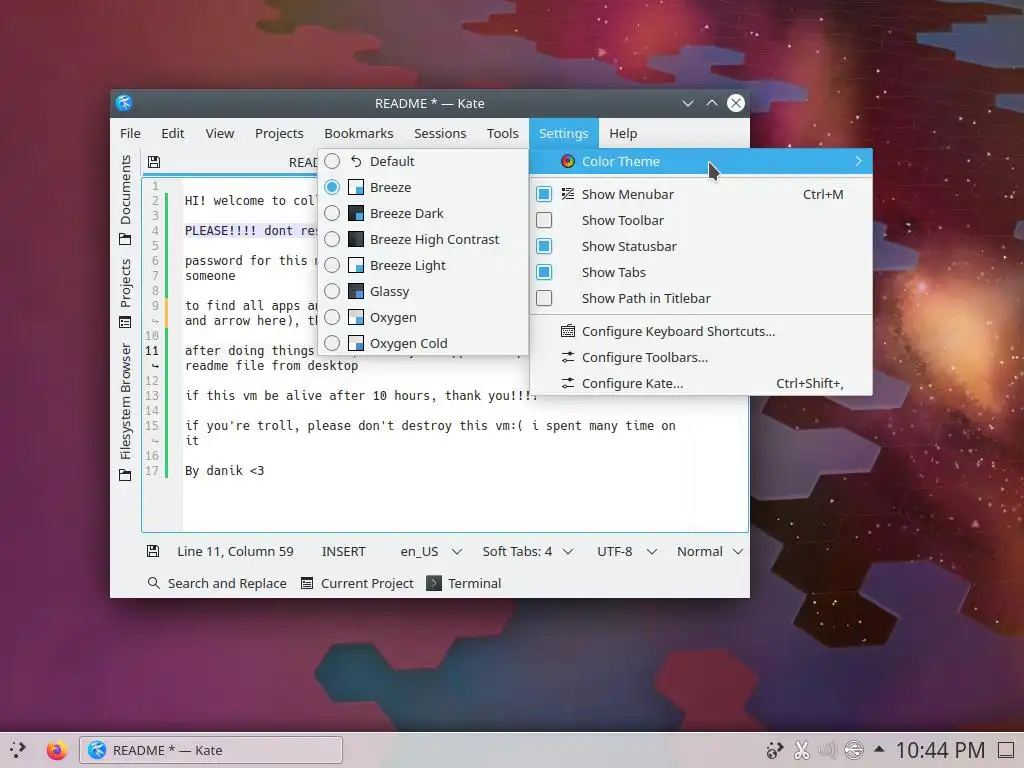
Task: Click line number 13 in the gutter
Action: 152,395
